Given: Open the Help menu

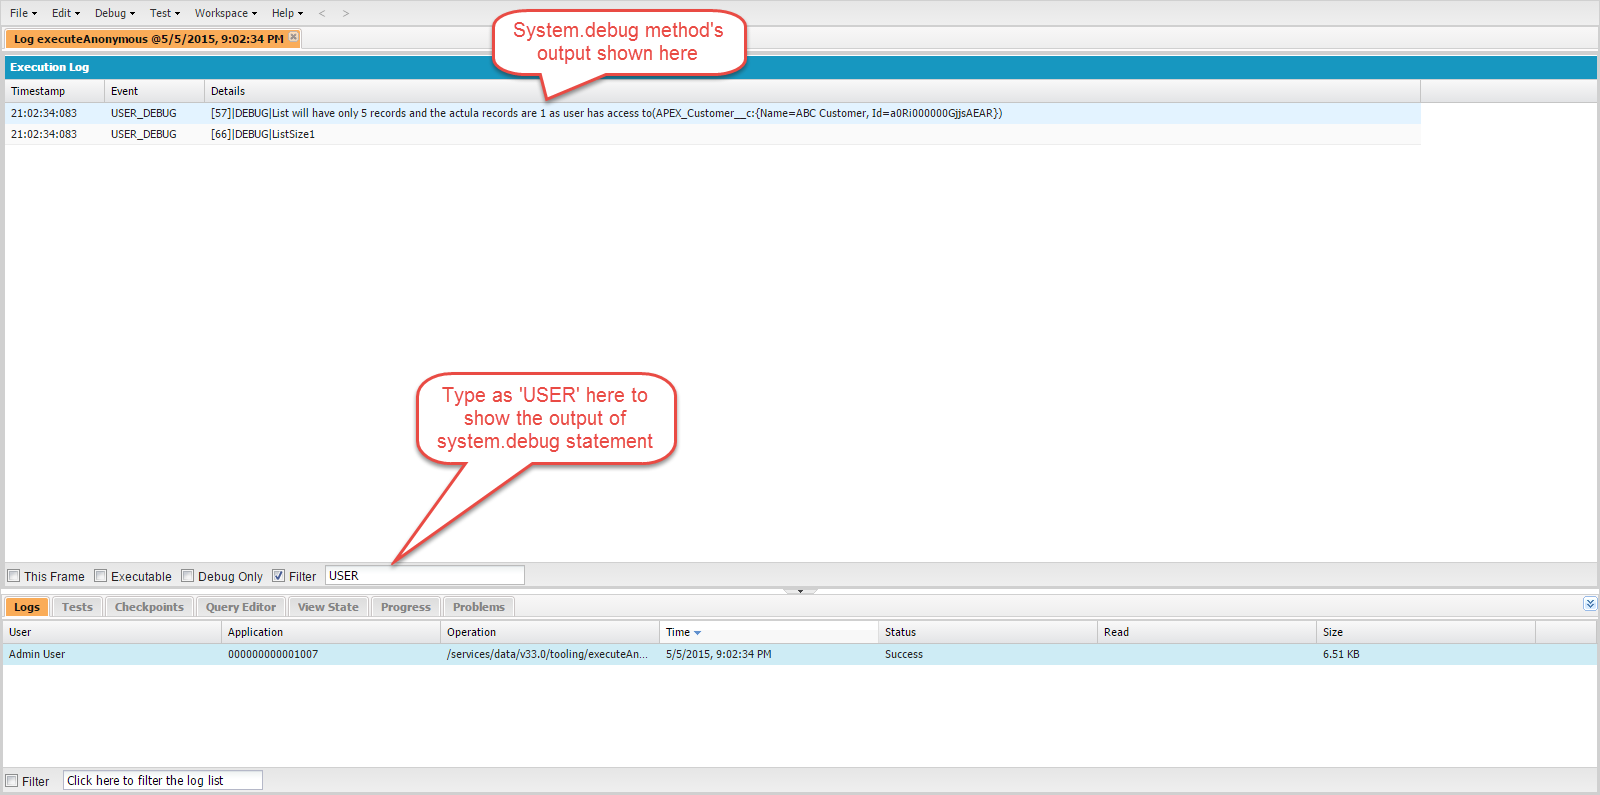Looking at the screenshot, I should 287,13.
